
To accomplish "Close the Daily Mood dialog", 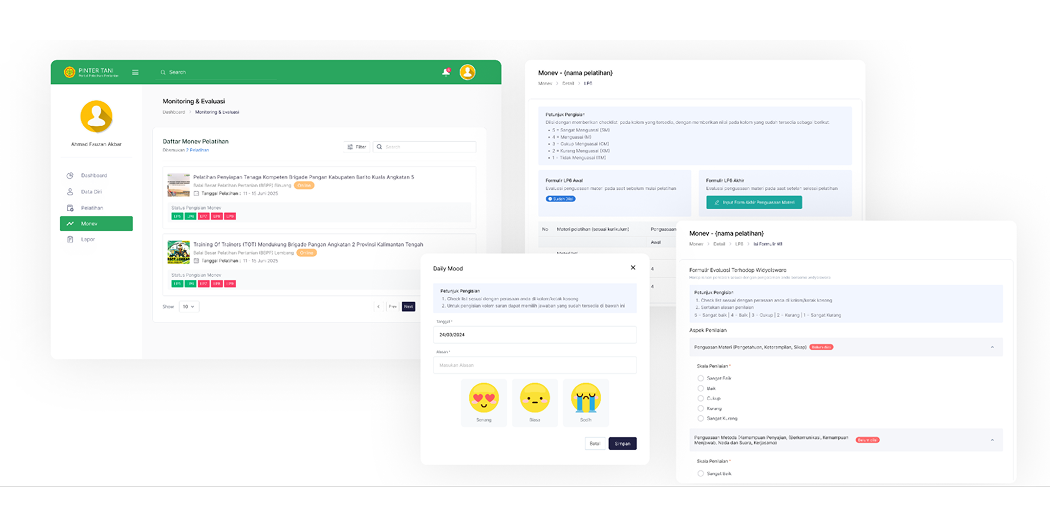I will pyautogui.click(x=633, y=268).
